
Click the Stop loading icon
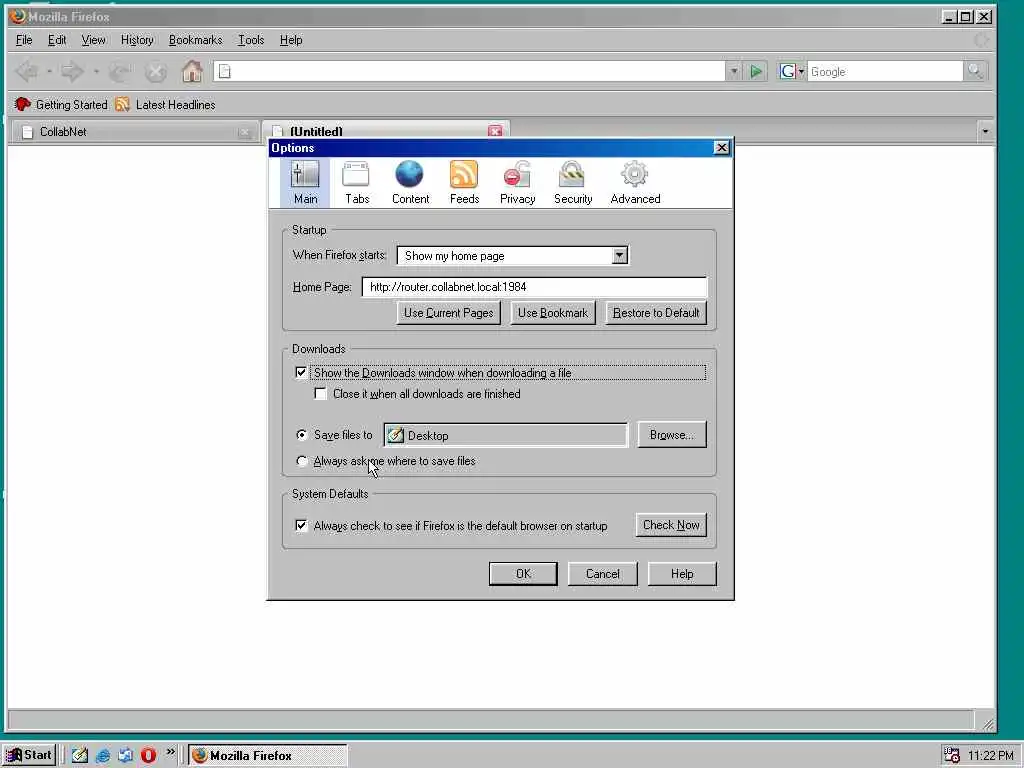coord(155,71)
